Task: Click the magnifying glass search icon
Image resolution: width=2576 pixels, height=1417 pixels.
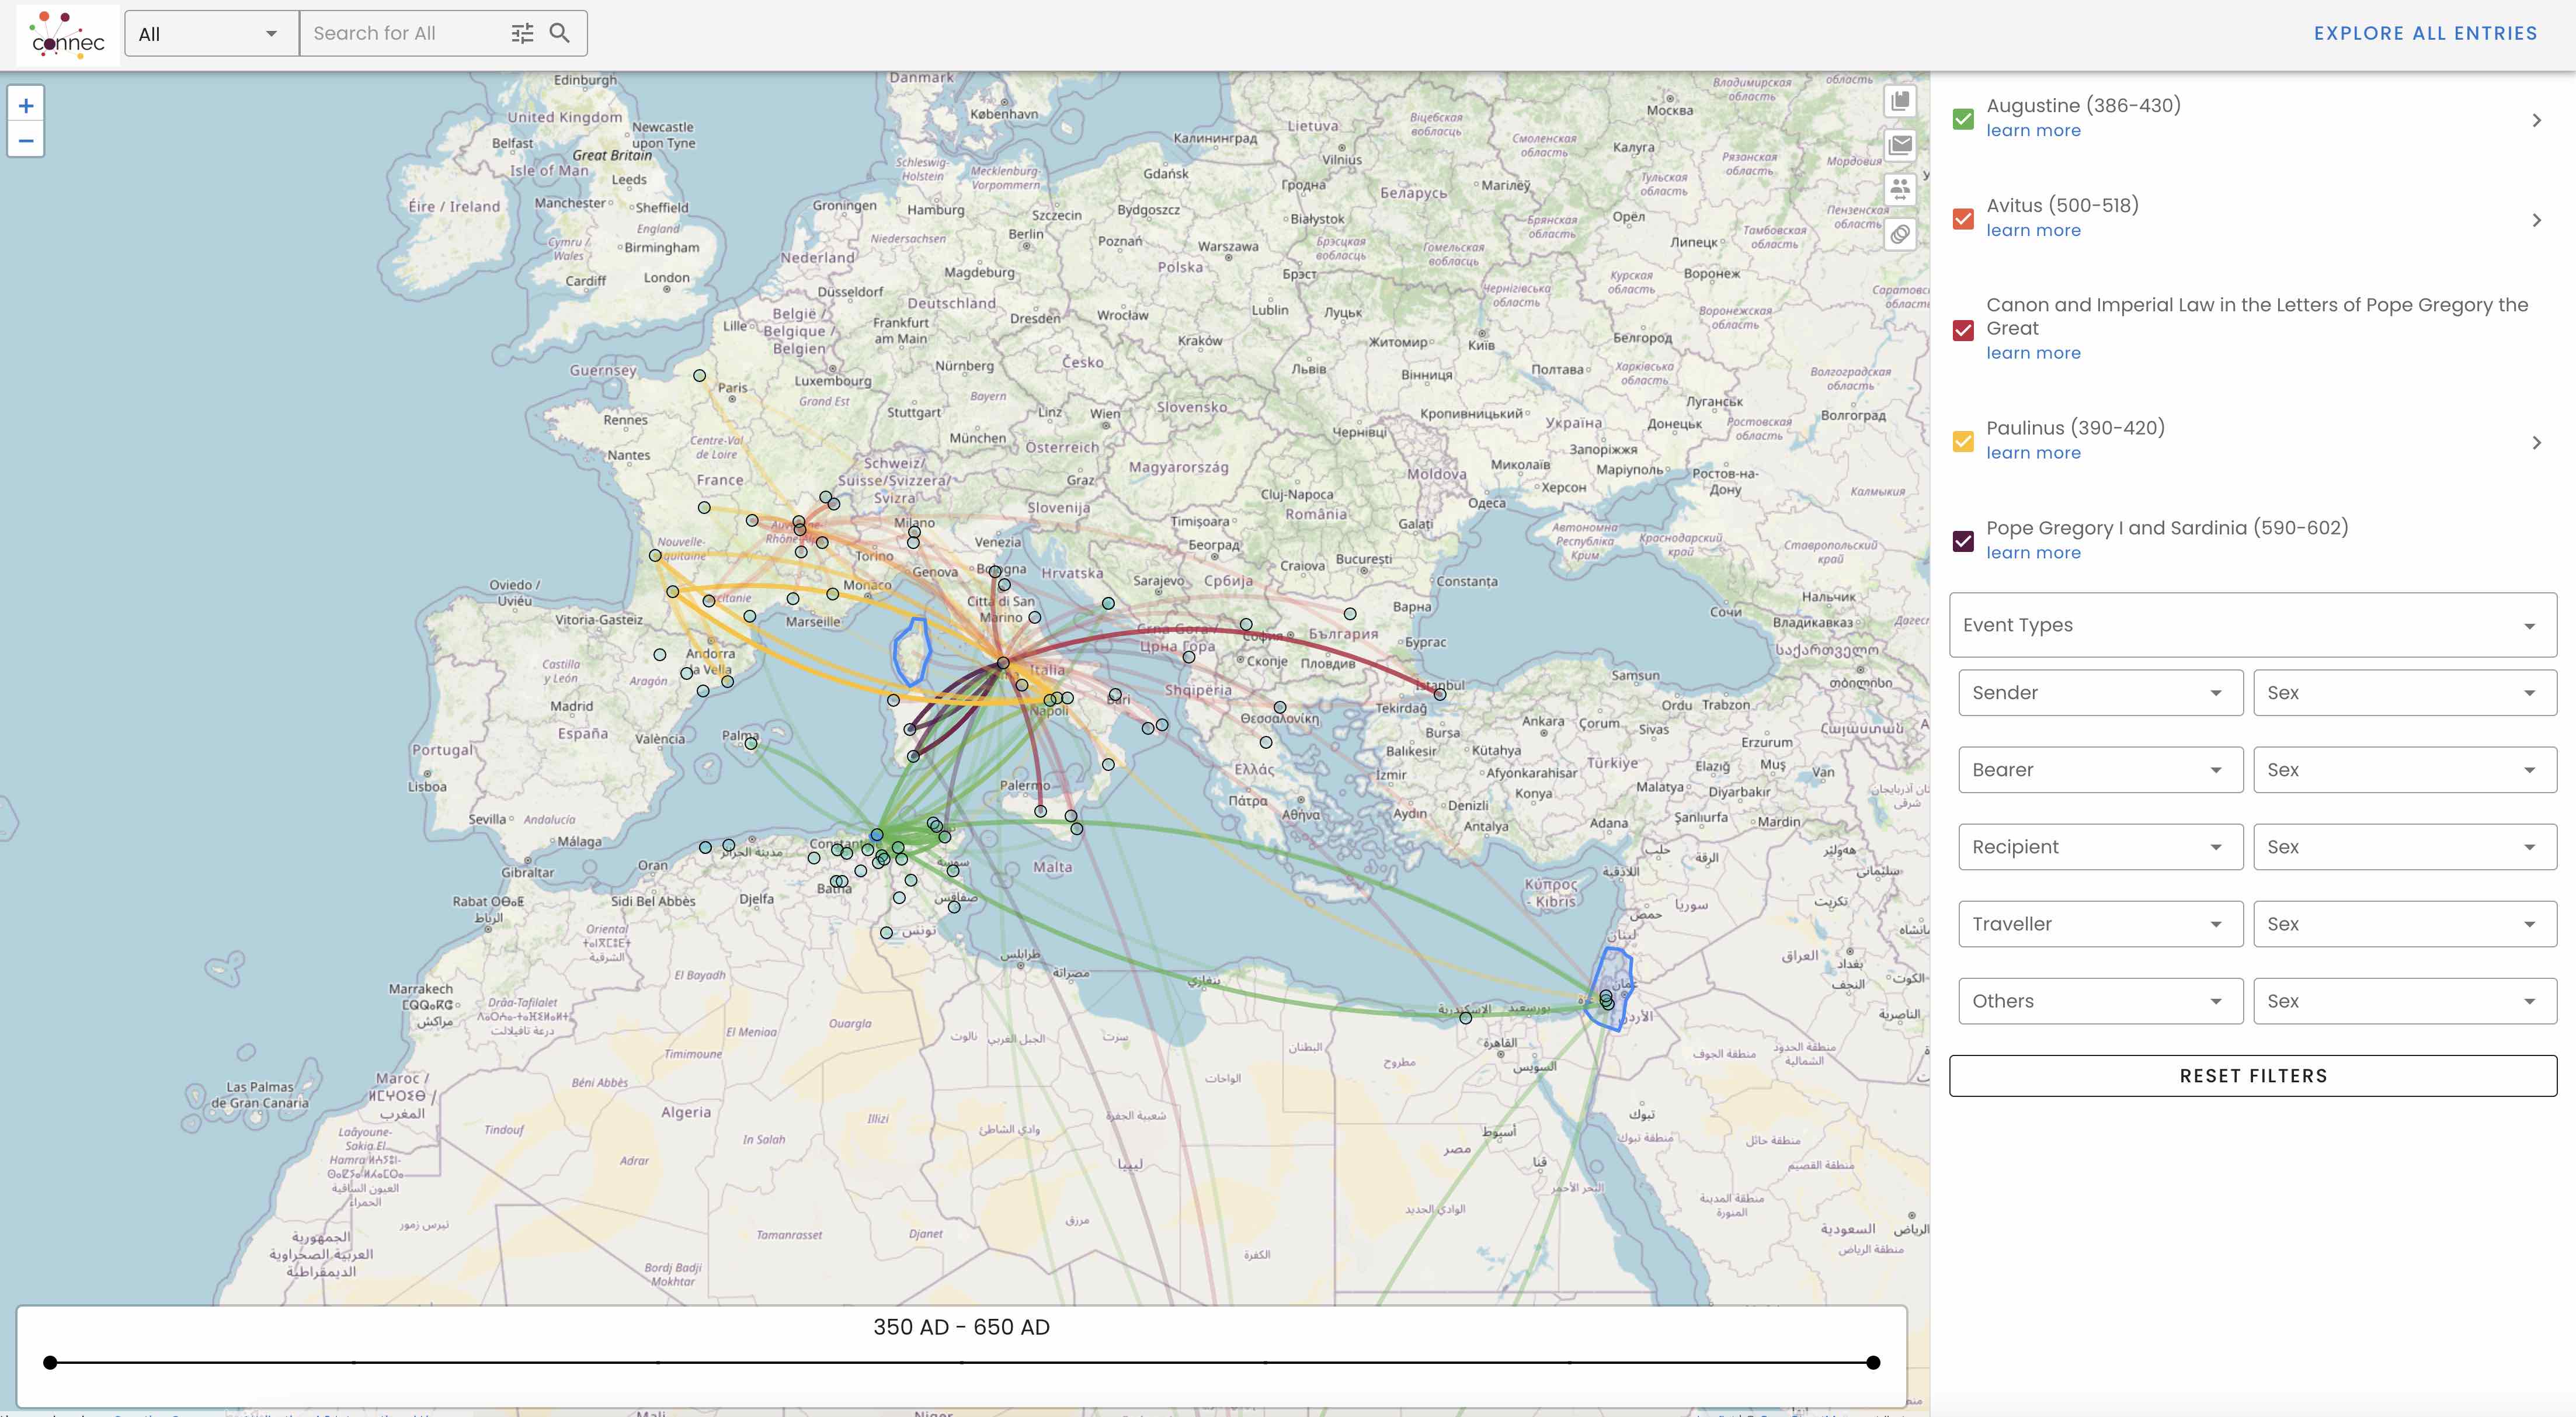Action: click(x=560, y=34)
